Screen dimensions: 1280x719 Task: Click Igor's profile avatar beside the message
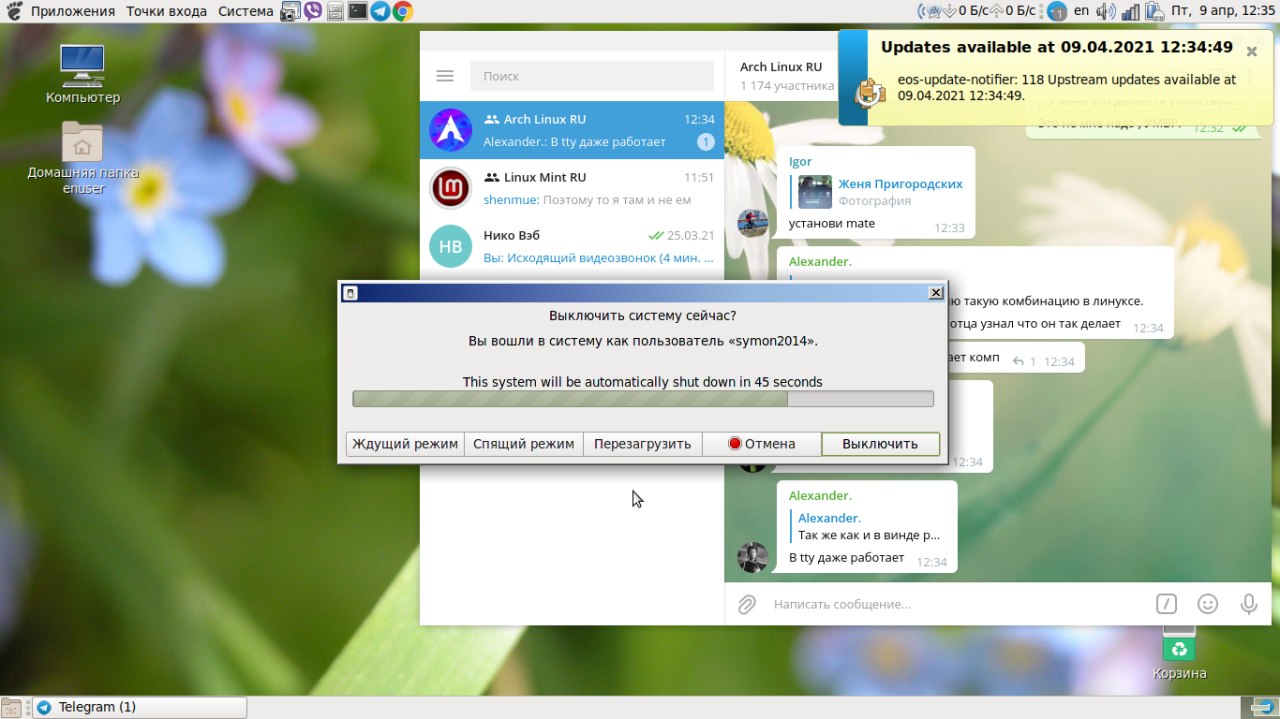click(x=752, y=223)
